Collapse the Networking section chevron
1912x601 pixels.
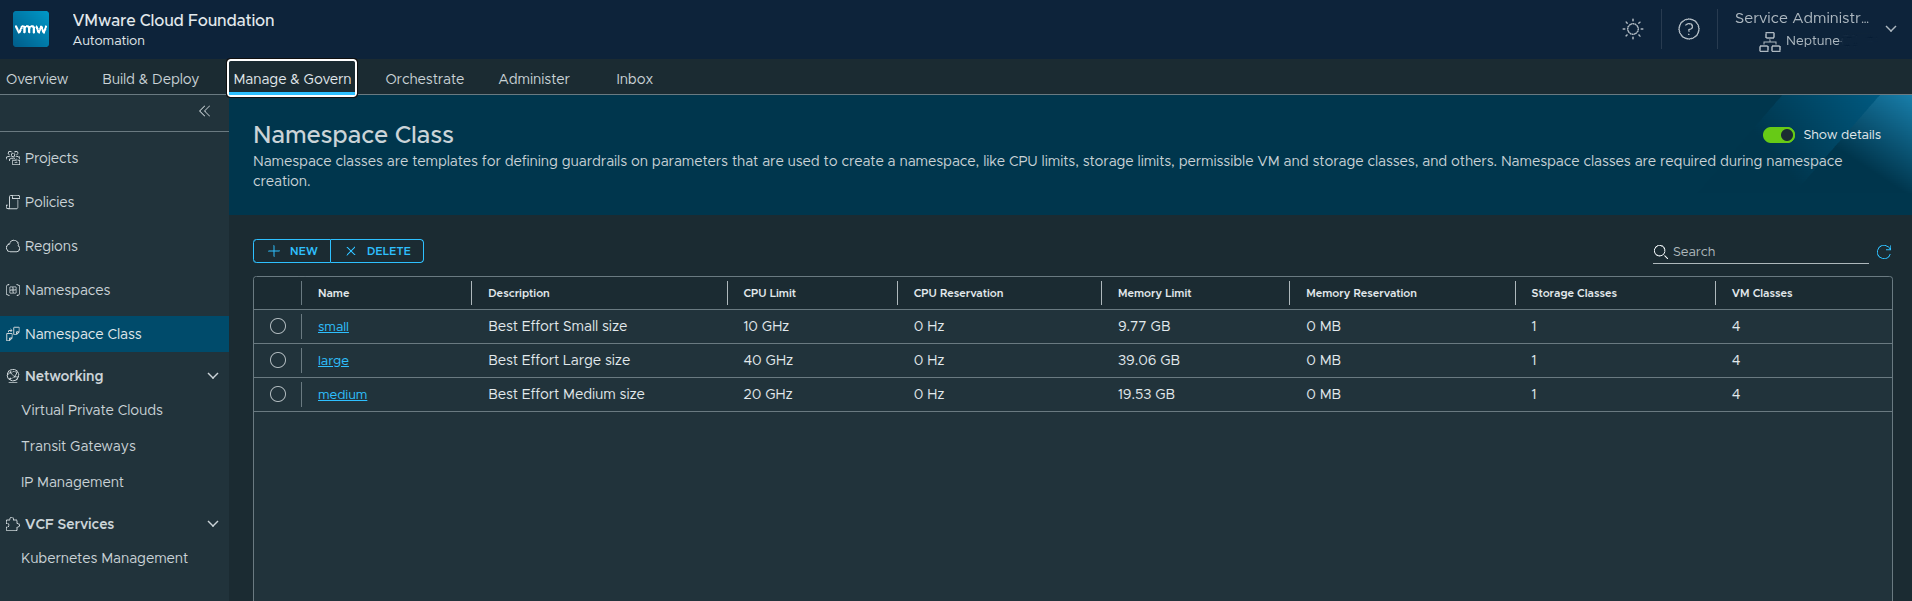tap(212, 376)
